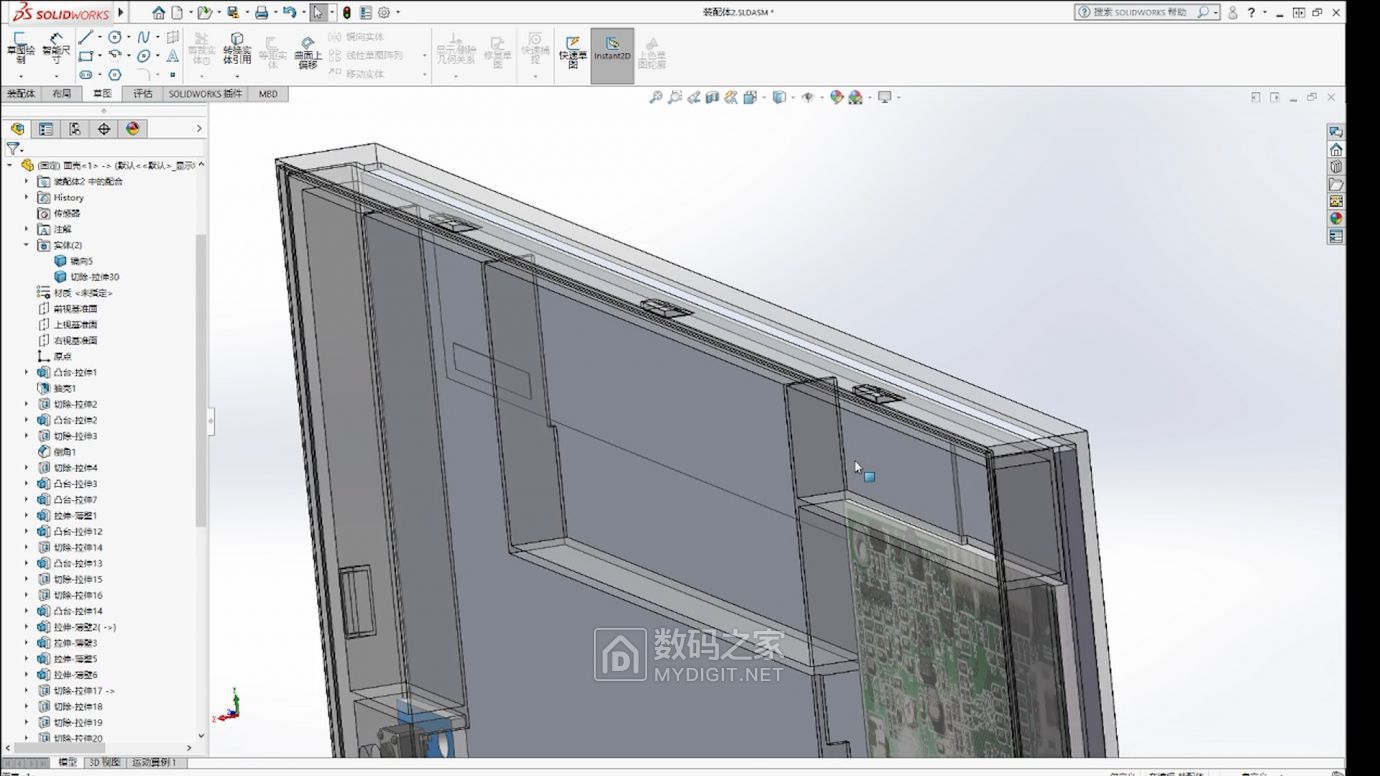The image size is (1380, 776).
Task: Switch to the MBD ribbon tab
Action: pos(268,94)
